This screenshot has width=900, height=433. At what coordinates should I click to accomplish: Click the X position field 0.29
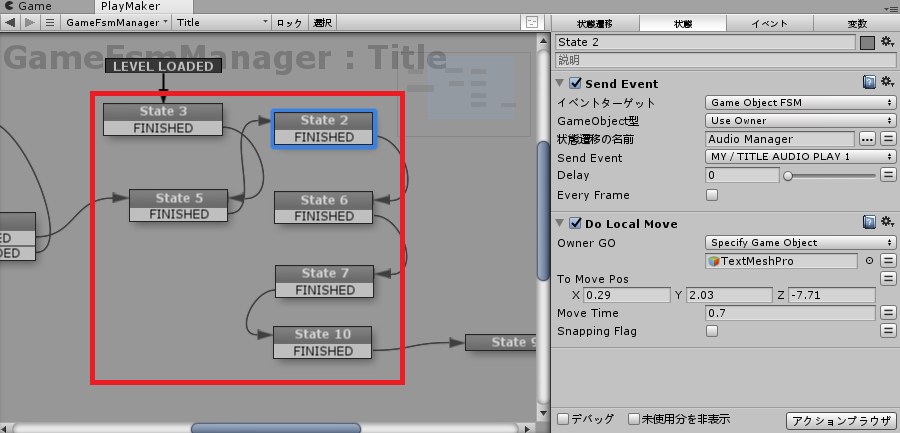627,295
